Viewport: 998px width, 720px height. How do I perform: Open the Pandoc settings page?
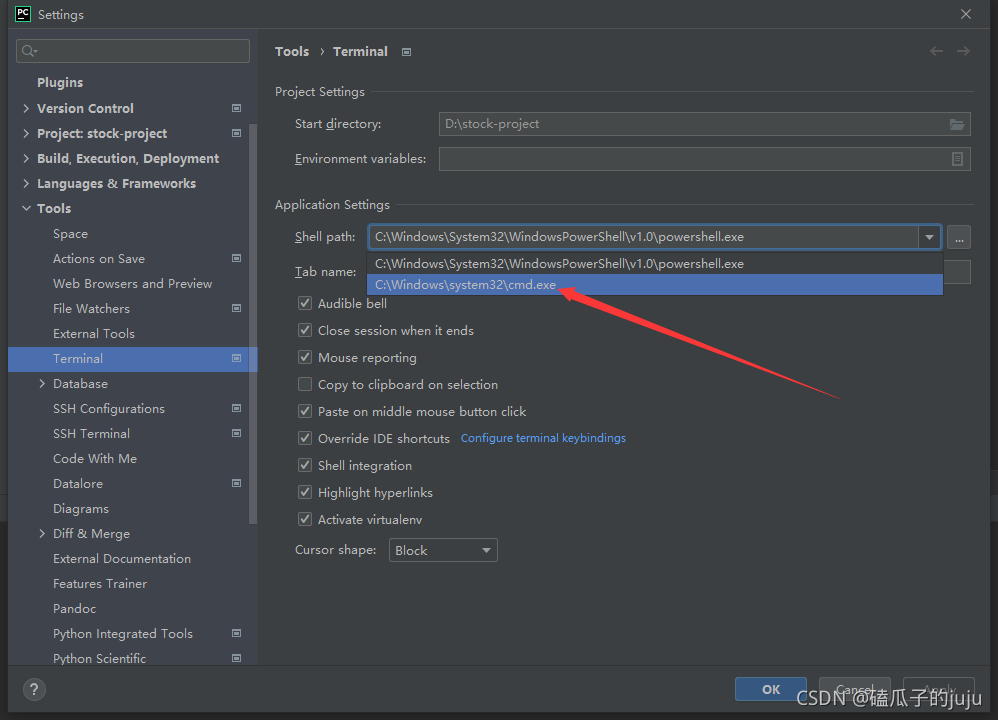(x=74, y=609)
